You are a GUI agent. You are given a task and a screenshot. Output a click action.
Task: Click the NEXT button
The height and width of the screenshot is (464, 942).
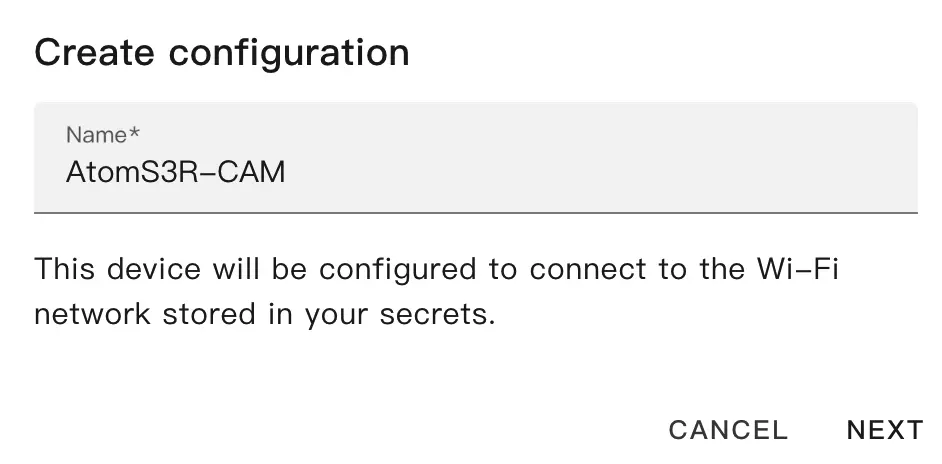tap(884, 430)
